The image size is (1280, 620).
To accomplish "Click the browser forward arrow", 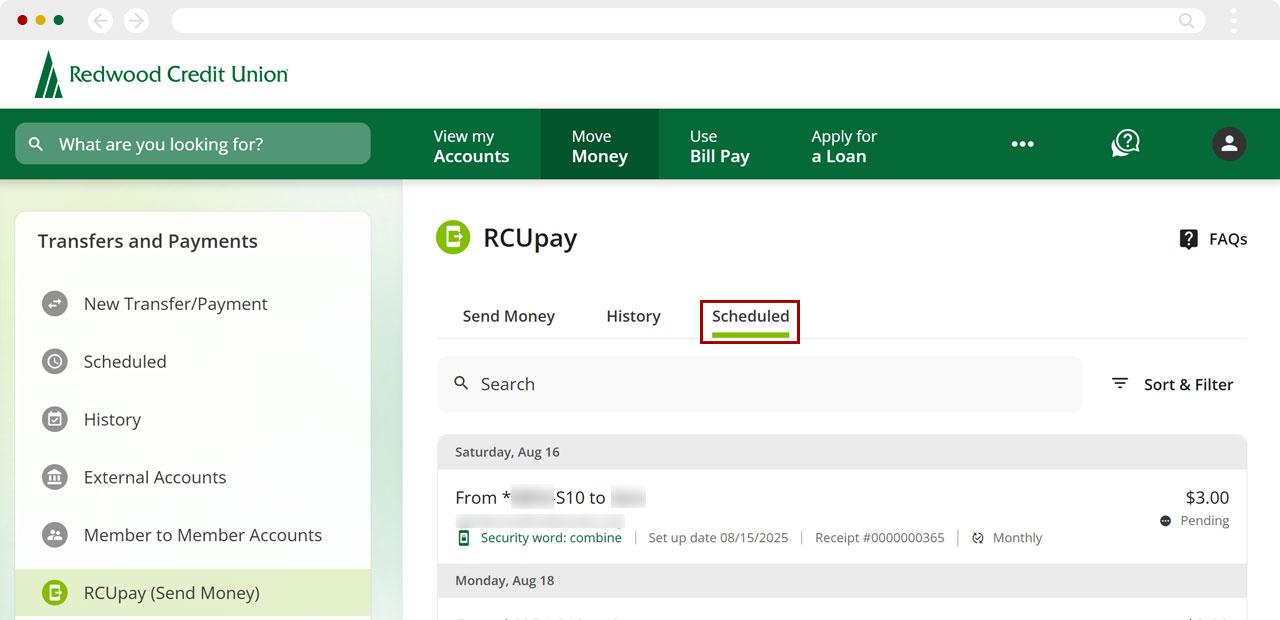I will [x=136, y=20].
